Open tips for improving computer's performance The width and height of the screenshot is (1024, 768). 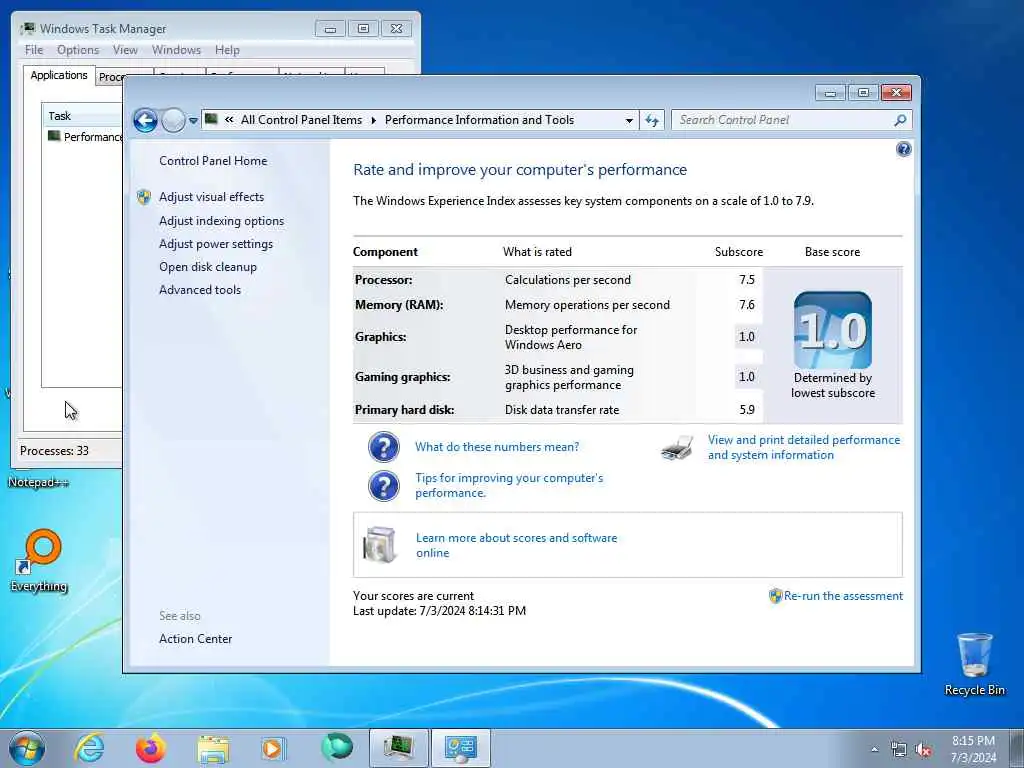(x=509, y=485)
